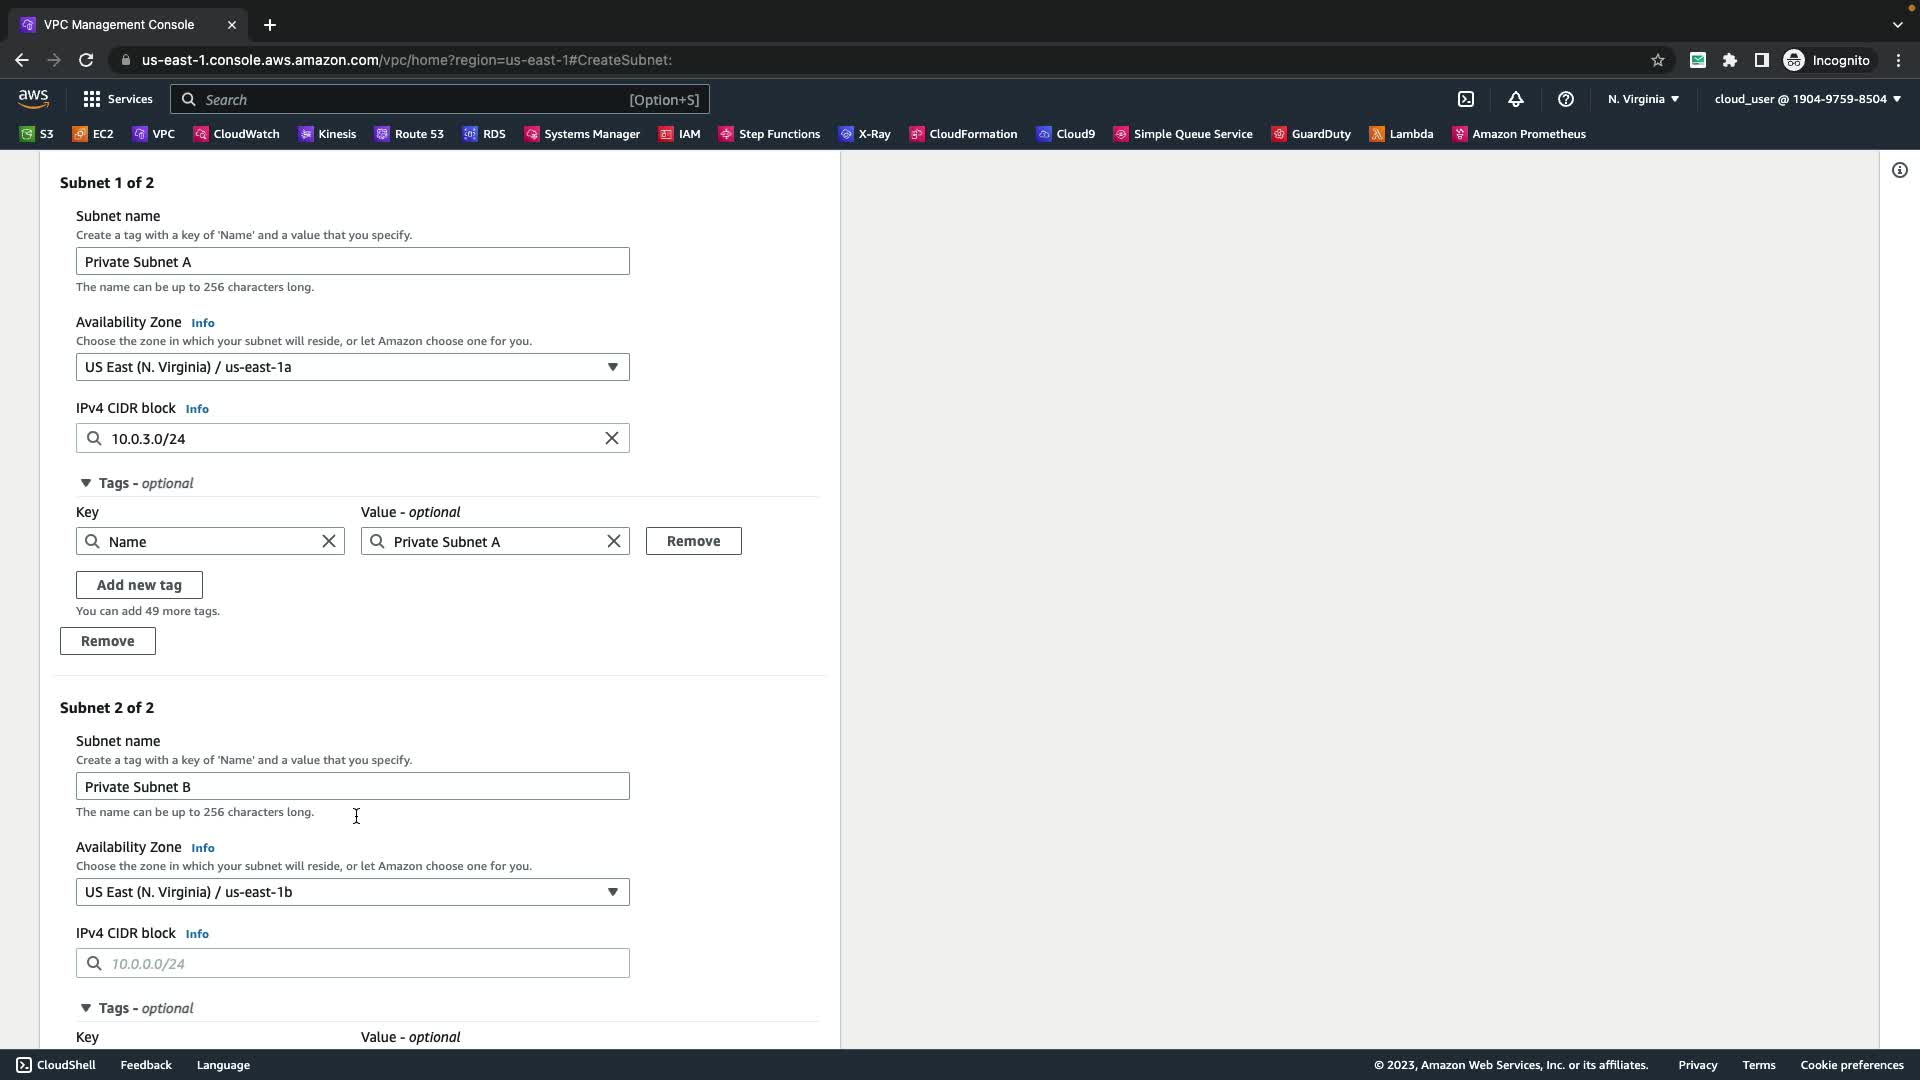Click the Add new tag button
1920x1080 pixels.
[139, 585]
